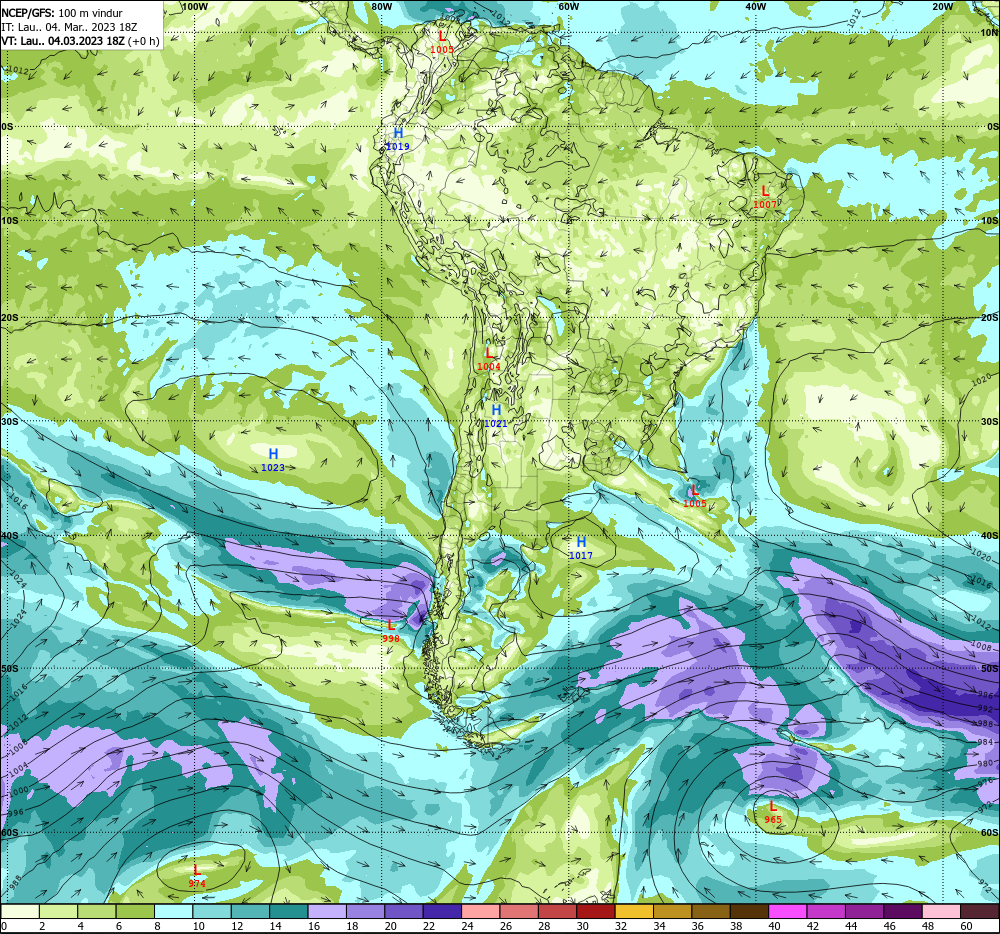Click the 80W longitude label
The width and height of the screenshot is (1000, 934).
tap(381, 6)
